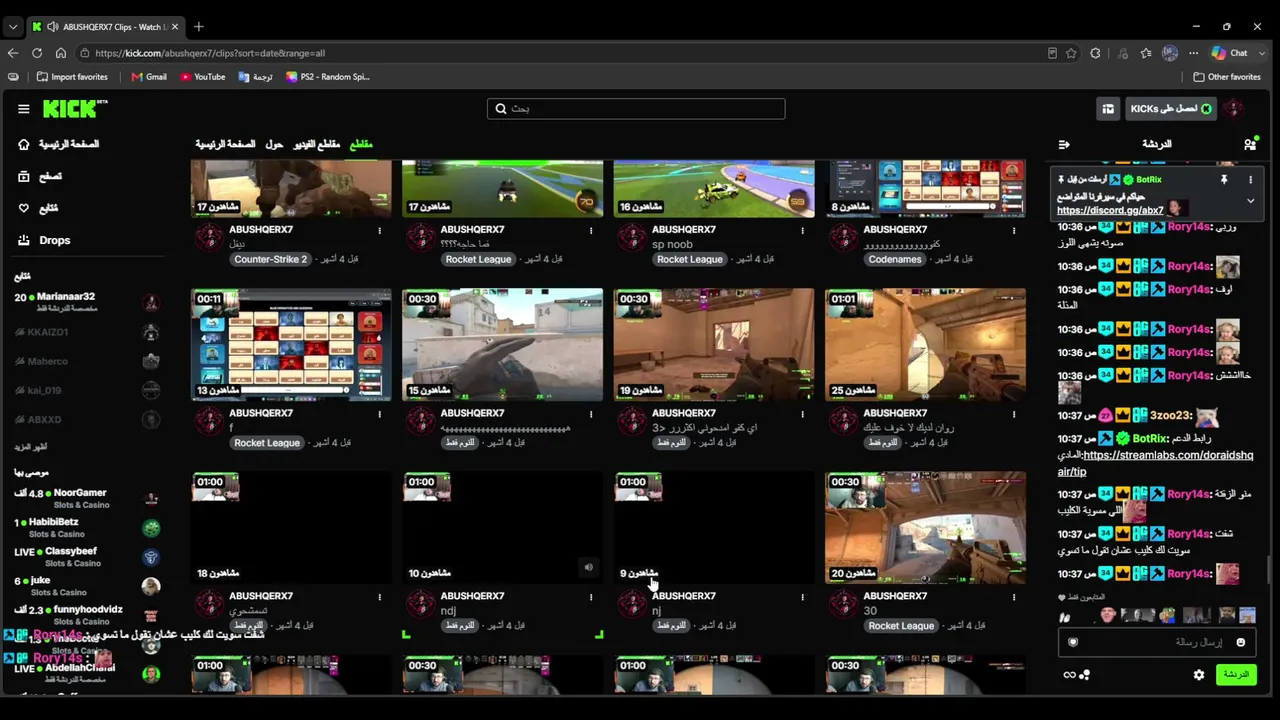This screenshot has width=1280, height=720.
Task: Open the Gmail bookmark
Action: 149,77
